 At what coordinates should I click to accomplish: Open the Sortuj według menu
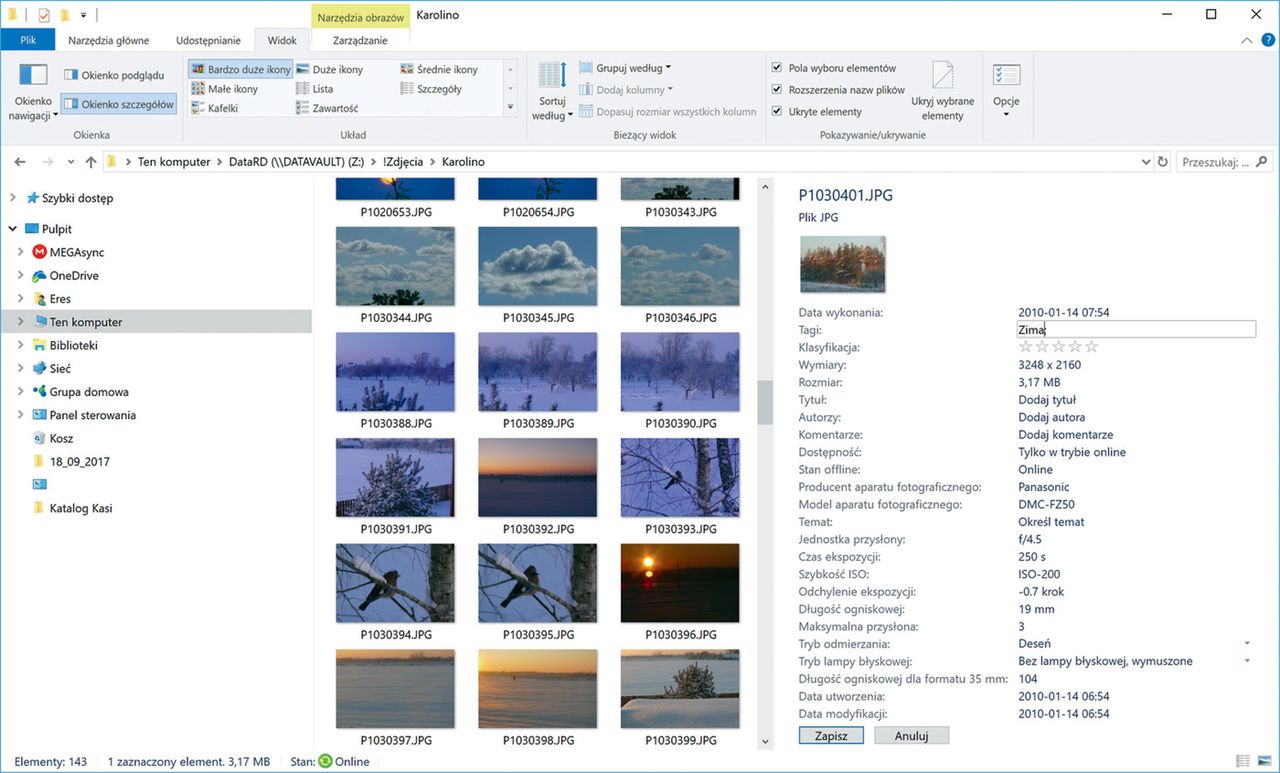point(552,92)
